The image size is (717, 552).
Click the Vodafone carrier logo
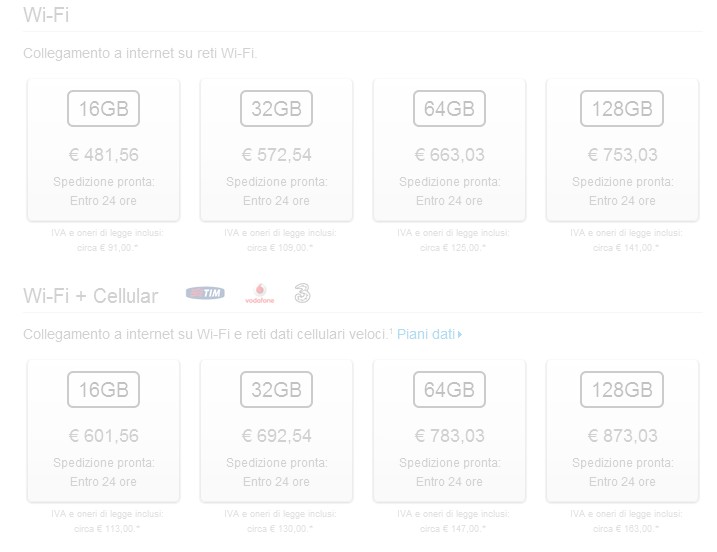(x=260, y=294)
